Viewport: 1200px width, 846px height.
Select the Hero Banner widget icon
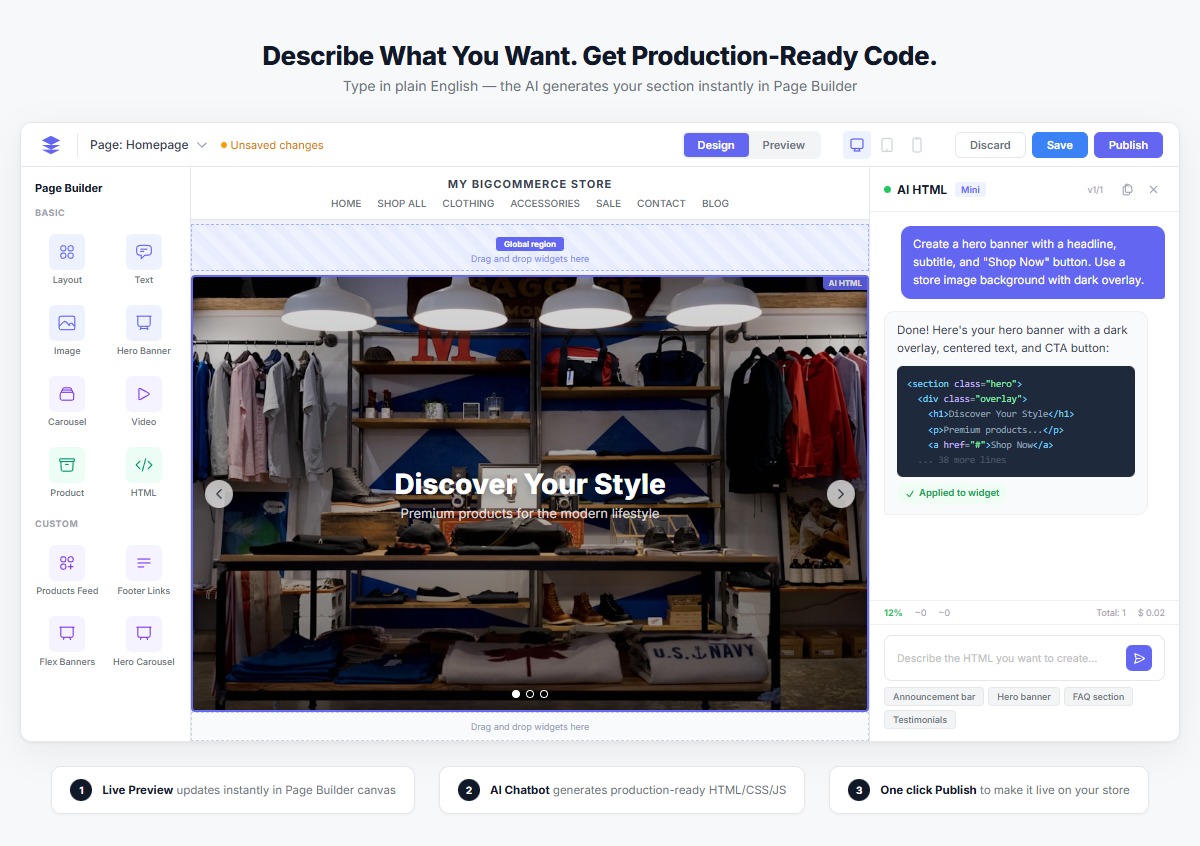(143, 323)
